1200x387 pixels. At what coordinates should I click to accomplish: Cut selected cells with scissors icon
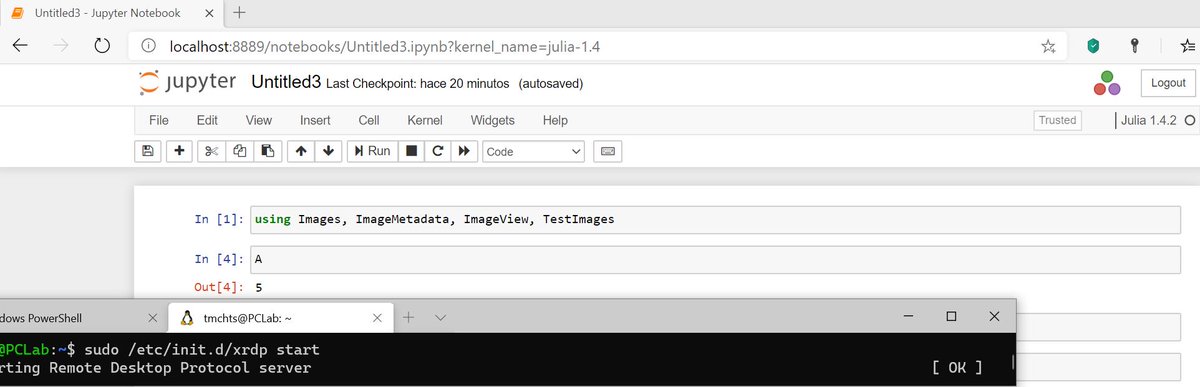[211, 151]
